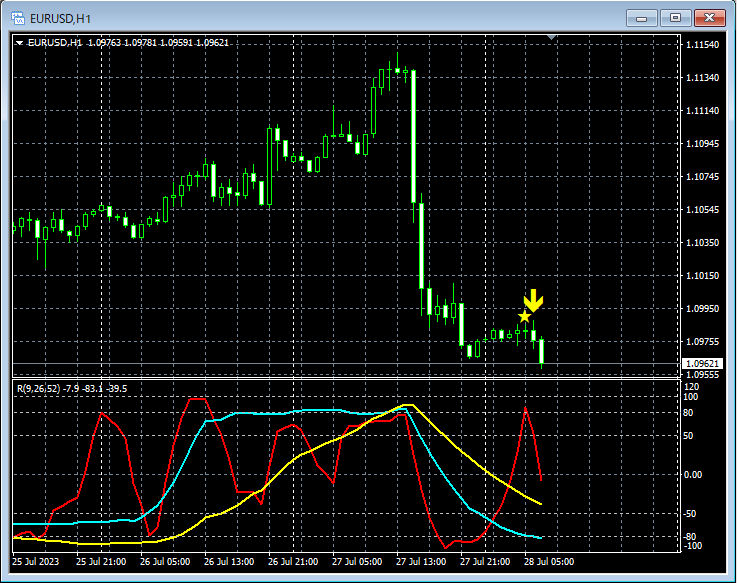
Task: Click the EURUSD,H1 chart window icon
Action: [x=18, y=18]
